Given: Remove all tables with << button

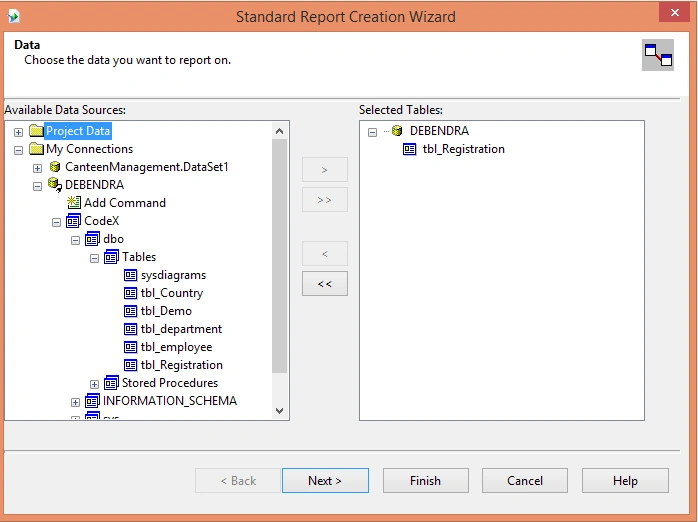Looking at the screenshot, I should point(325,284).
